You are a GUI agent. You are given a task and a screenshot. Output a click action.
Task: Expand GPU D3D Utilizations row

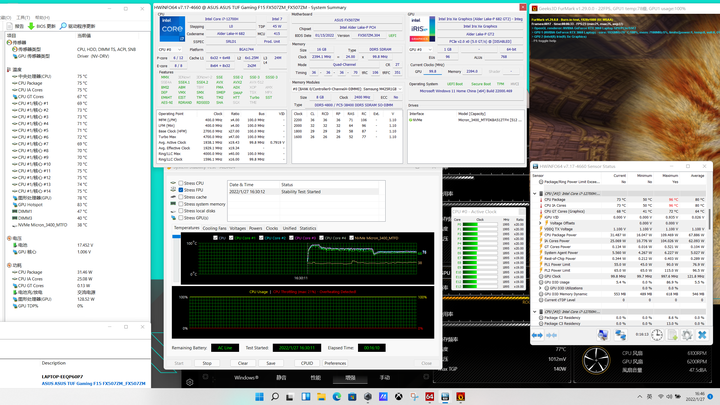click(540, 288)
